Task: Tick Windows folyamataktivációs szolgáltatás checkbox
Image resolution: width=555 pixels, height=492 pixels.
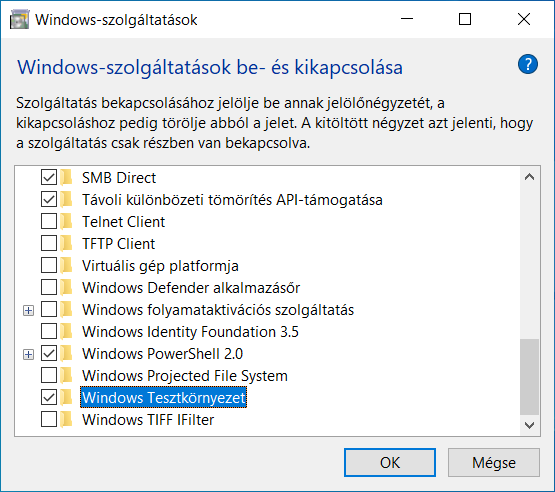Action: tap(49, 309)
